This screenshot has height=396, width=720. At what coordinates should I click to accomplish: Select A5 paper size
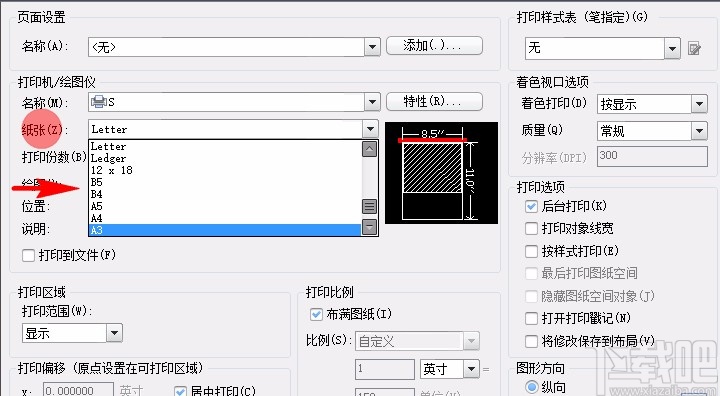[225, 206]
